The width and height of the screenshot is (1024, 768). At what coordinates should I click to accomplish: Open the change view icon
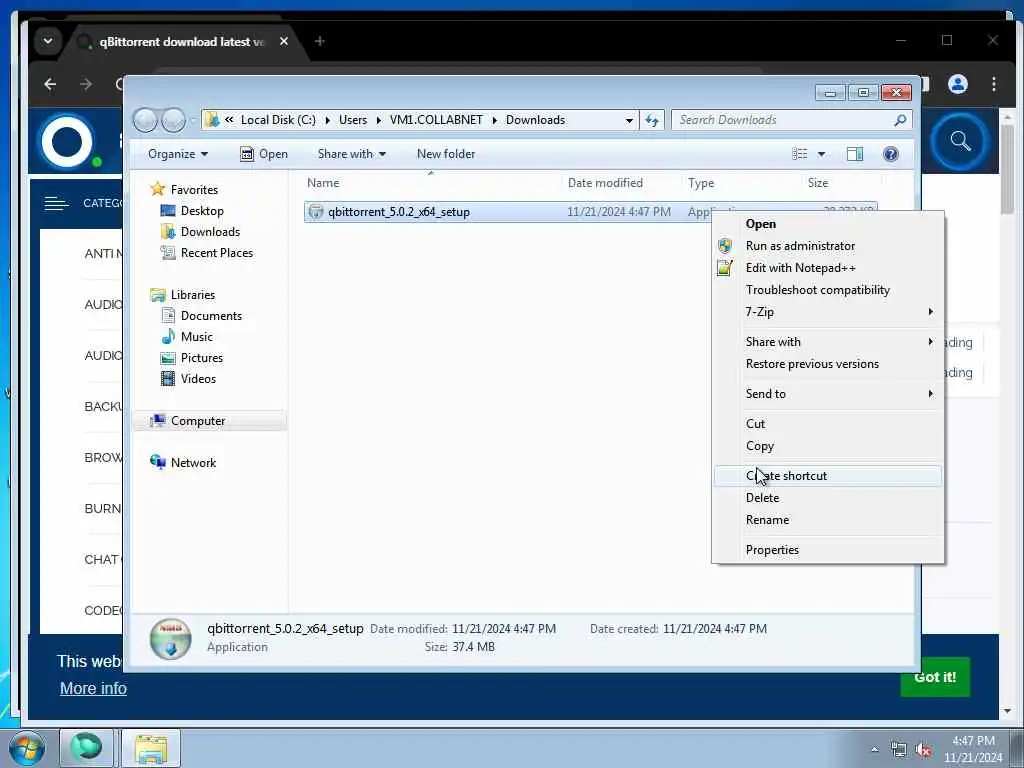[799, 154]
